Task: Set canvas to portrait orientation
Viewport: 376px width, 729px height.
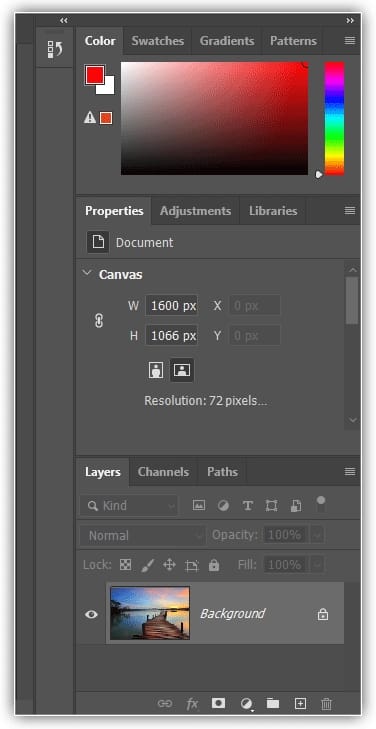Action: (156, 370)
